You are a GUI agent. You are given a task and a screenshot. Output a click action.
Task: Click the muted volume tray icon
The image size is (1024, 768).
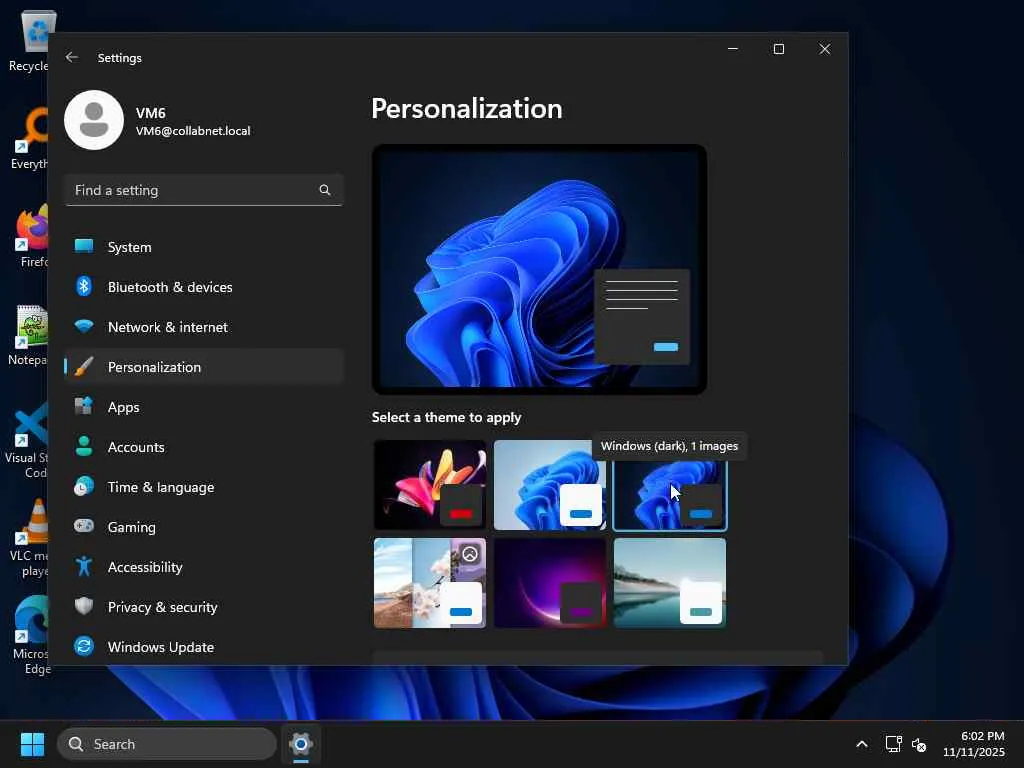point(919,744)
